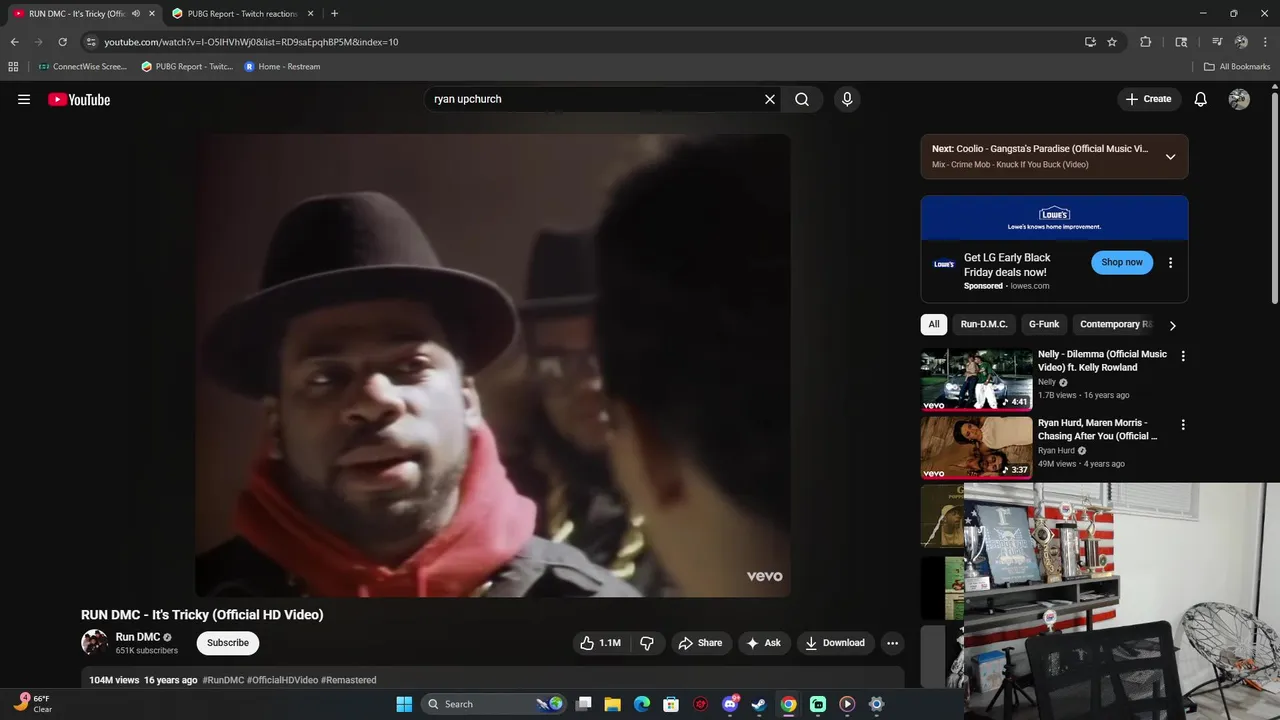This screenshot has height=720, width=1280.
Task: Click Shop now on Lowe's ad
Action: [1122, 262]
